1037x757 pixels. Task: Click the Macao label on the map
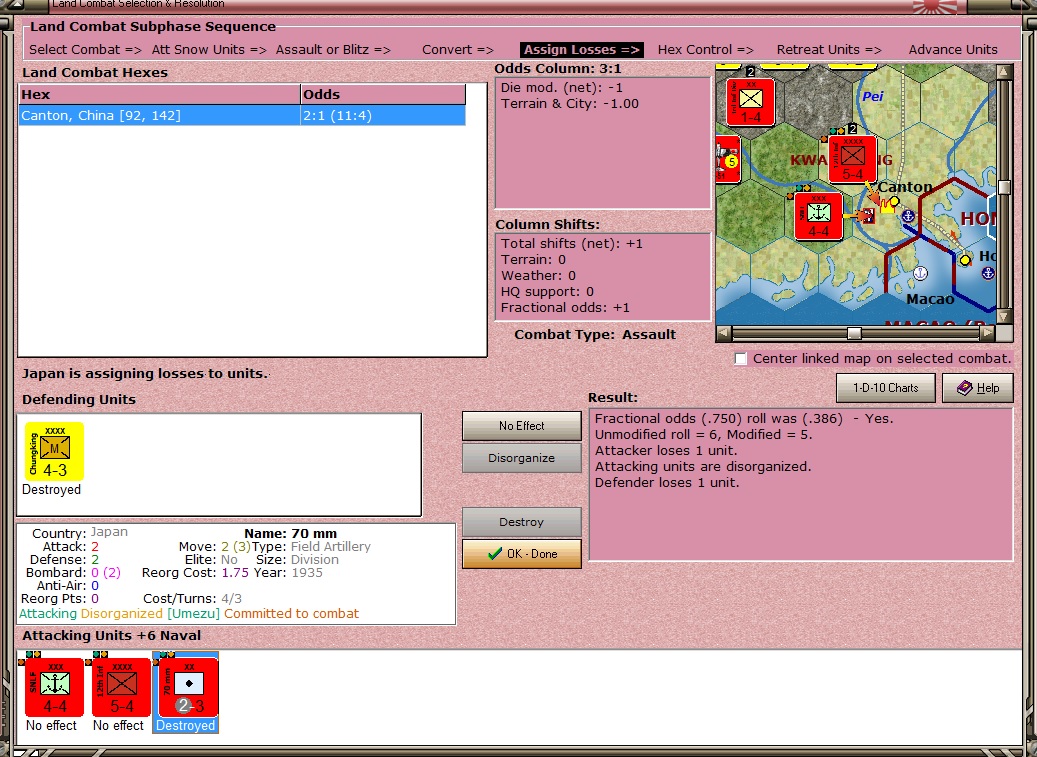pyautogui.click(x=930, y=299)
